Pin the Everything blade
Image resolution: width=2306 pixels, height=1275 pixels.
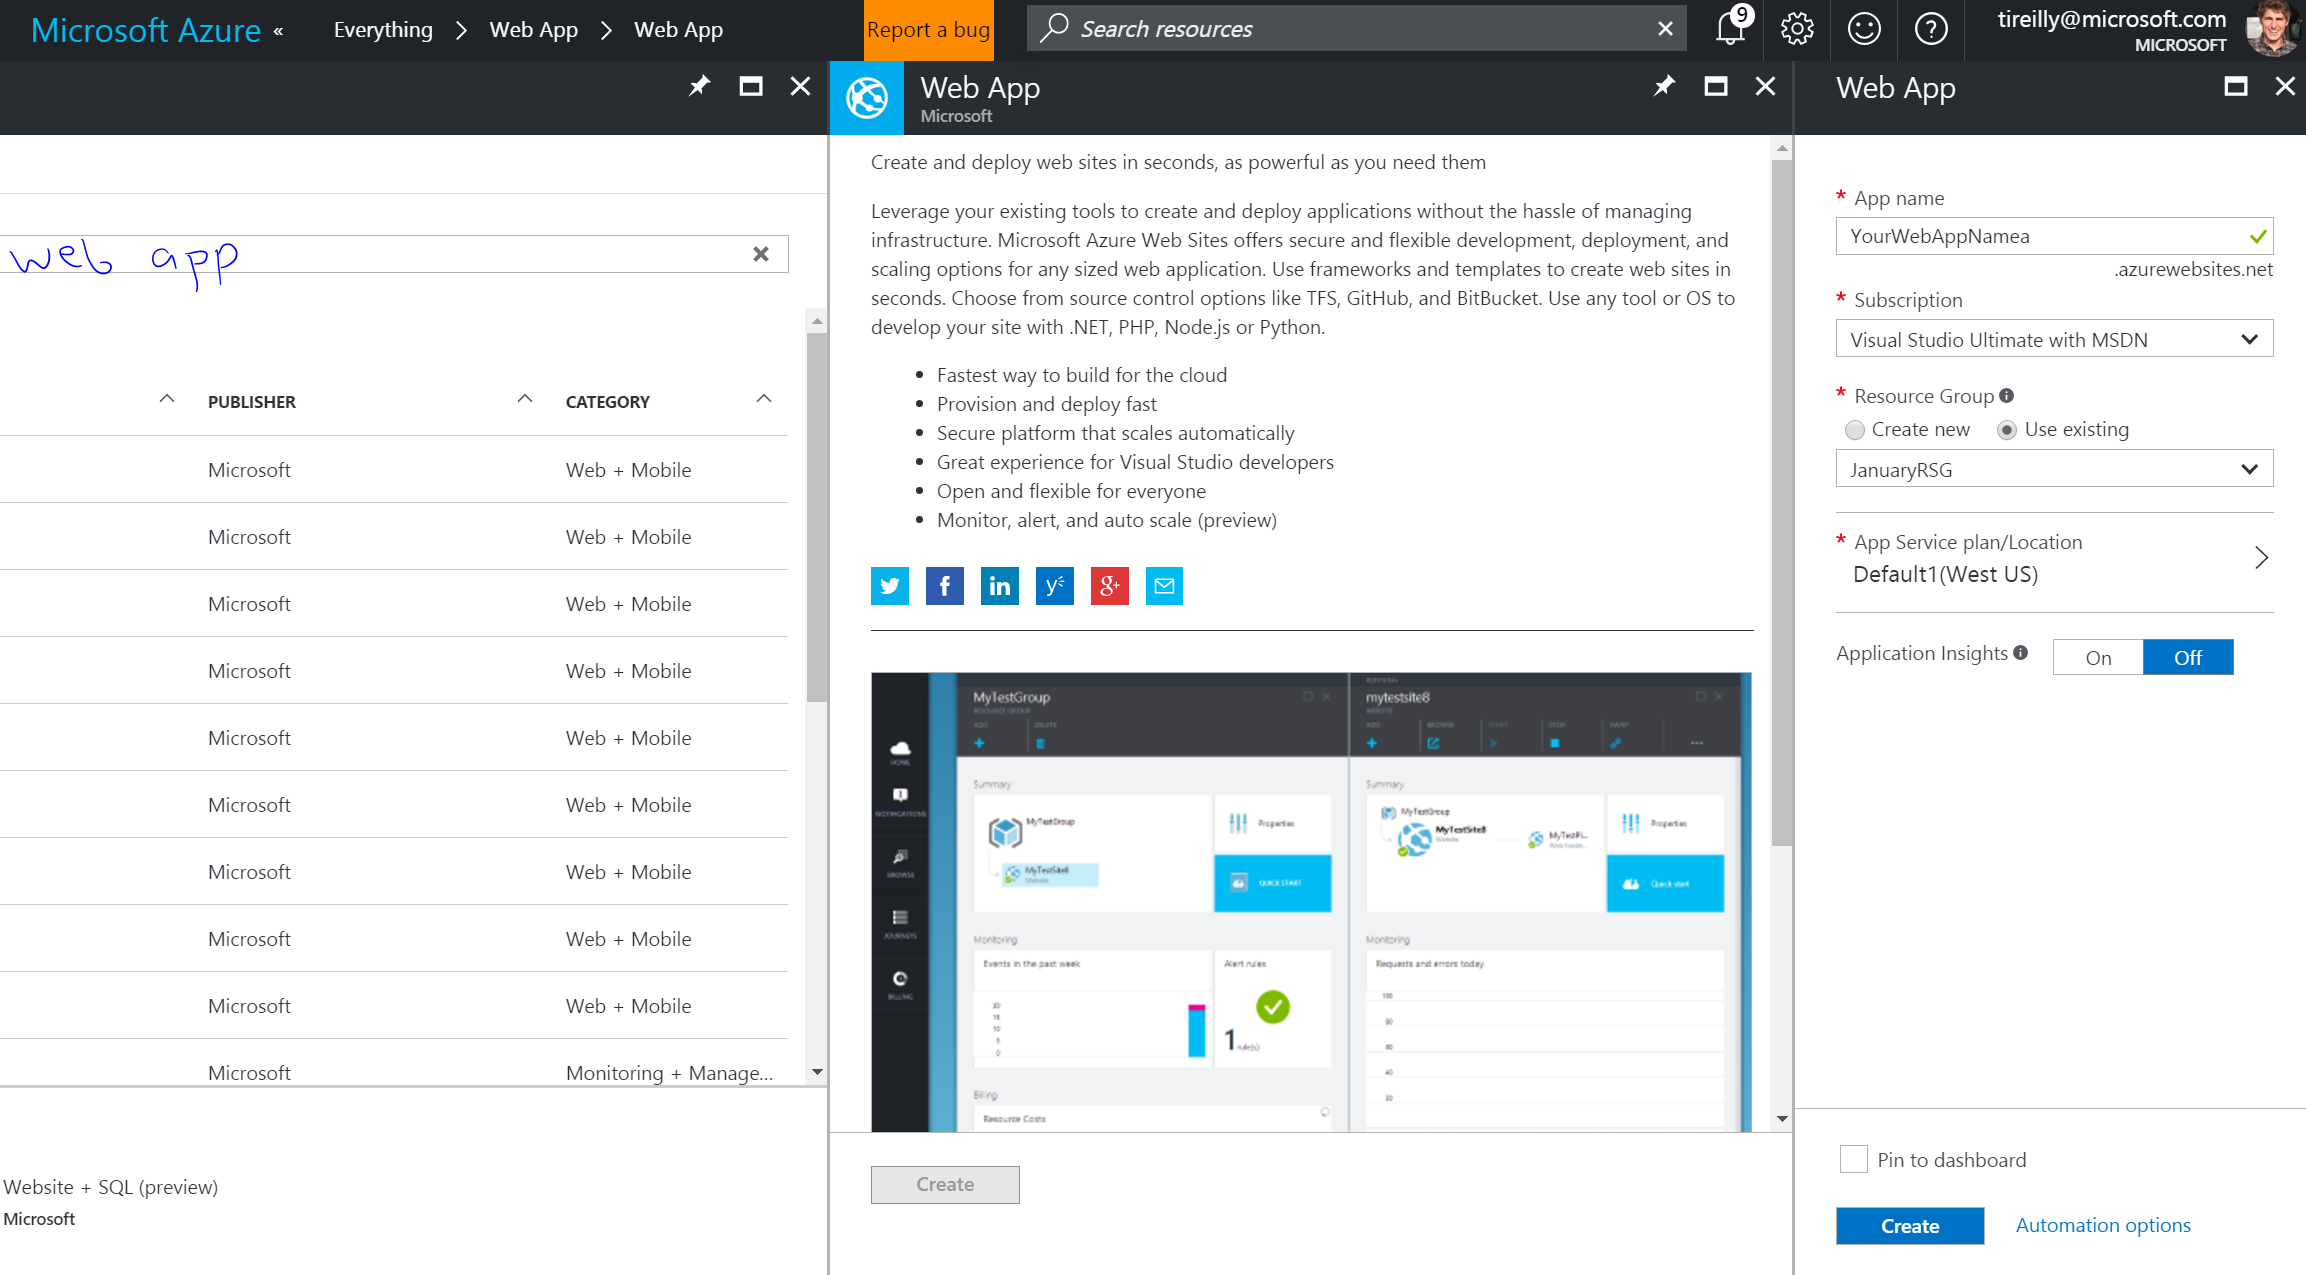tap(699, 86)
